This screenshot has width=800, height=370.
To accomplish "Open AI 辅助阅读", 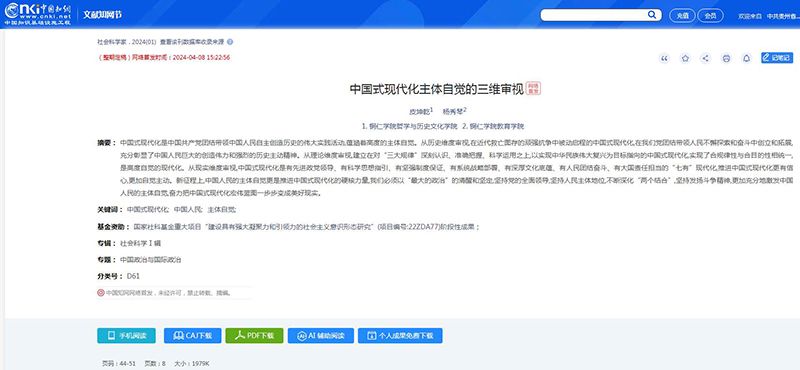I will [x=320, y=336].
